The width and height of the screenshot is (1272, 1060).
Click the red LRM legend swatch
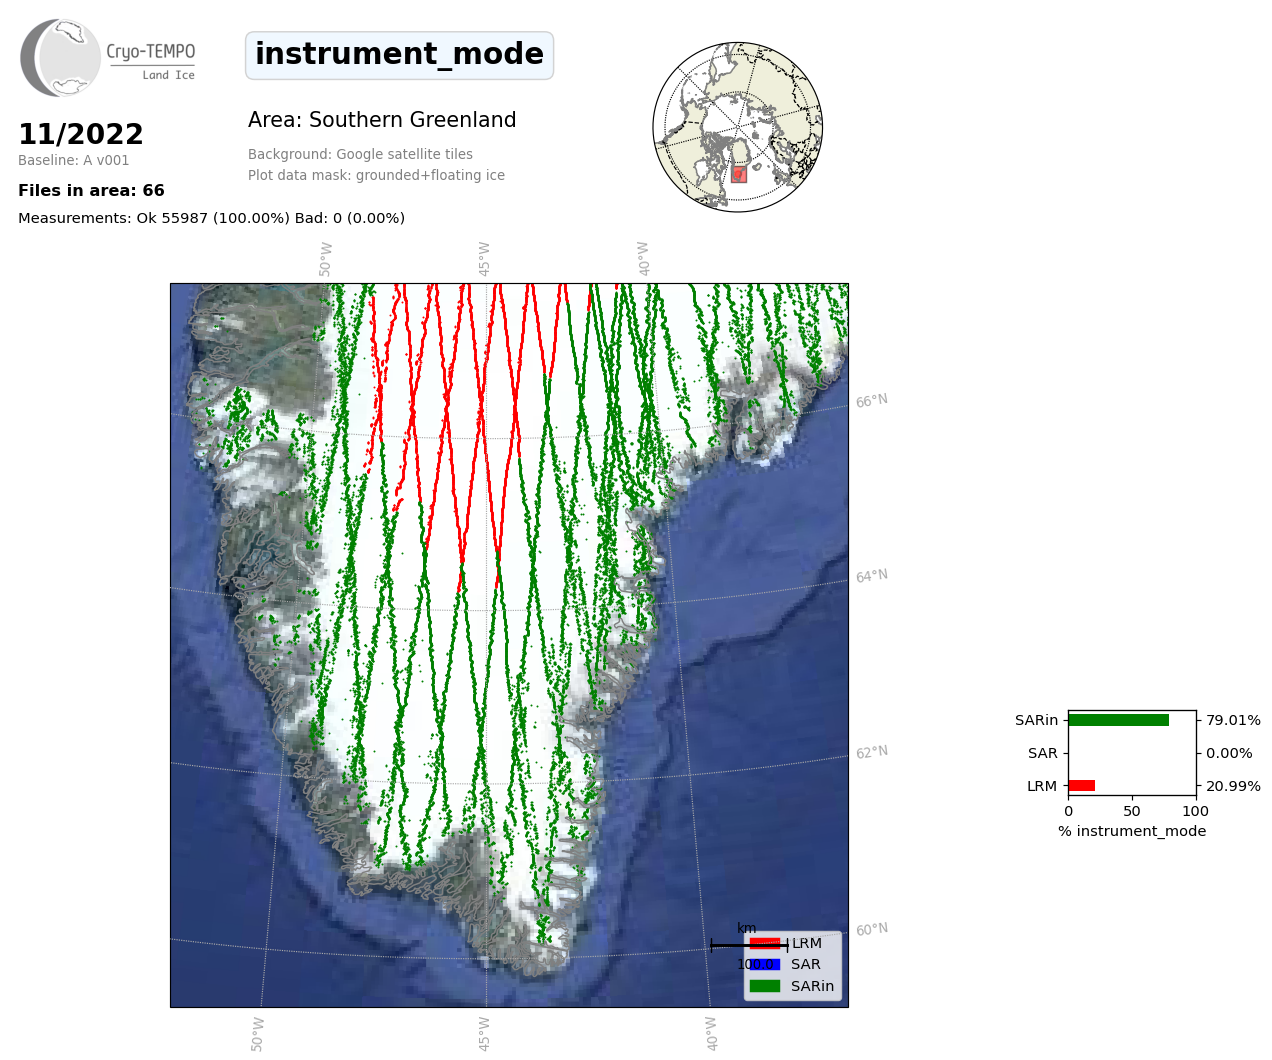tap(765, 943)
